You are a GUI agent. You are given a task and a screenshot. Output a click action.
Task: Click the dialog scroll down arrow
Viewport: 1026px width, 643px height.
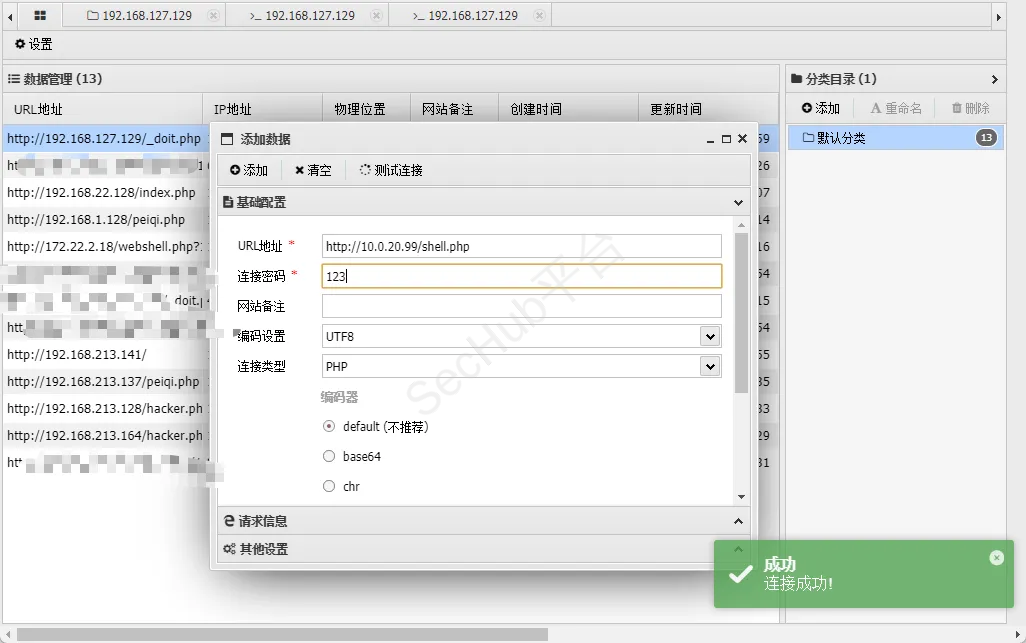click(741, 497)
